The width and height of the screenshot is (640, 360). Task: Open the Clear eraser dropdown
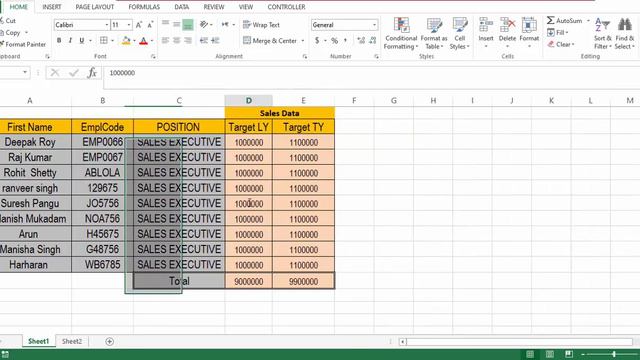[561, 44]
